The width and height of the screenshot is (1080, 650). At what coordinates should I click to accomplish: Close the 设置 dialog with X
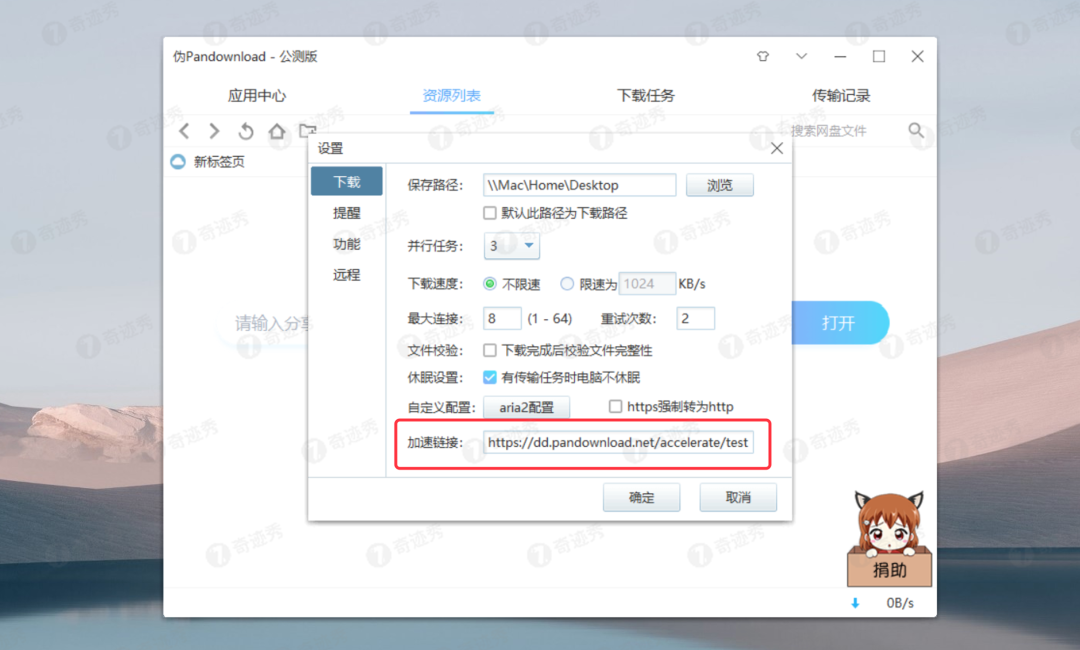point(777,148)
